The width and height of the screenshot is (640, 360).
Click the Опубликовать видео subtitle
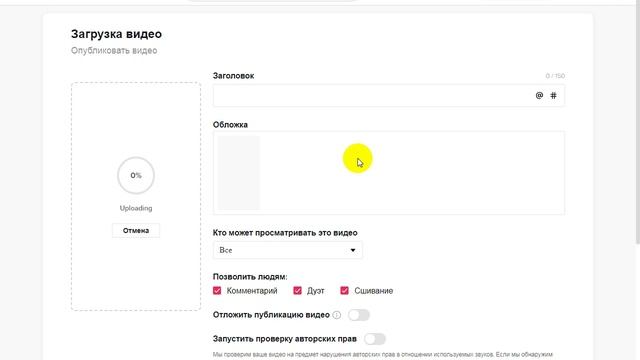tap(114, 51)
